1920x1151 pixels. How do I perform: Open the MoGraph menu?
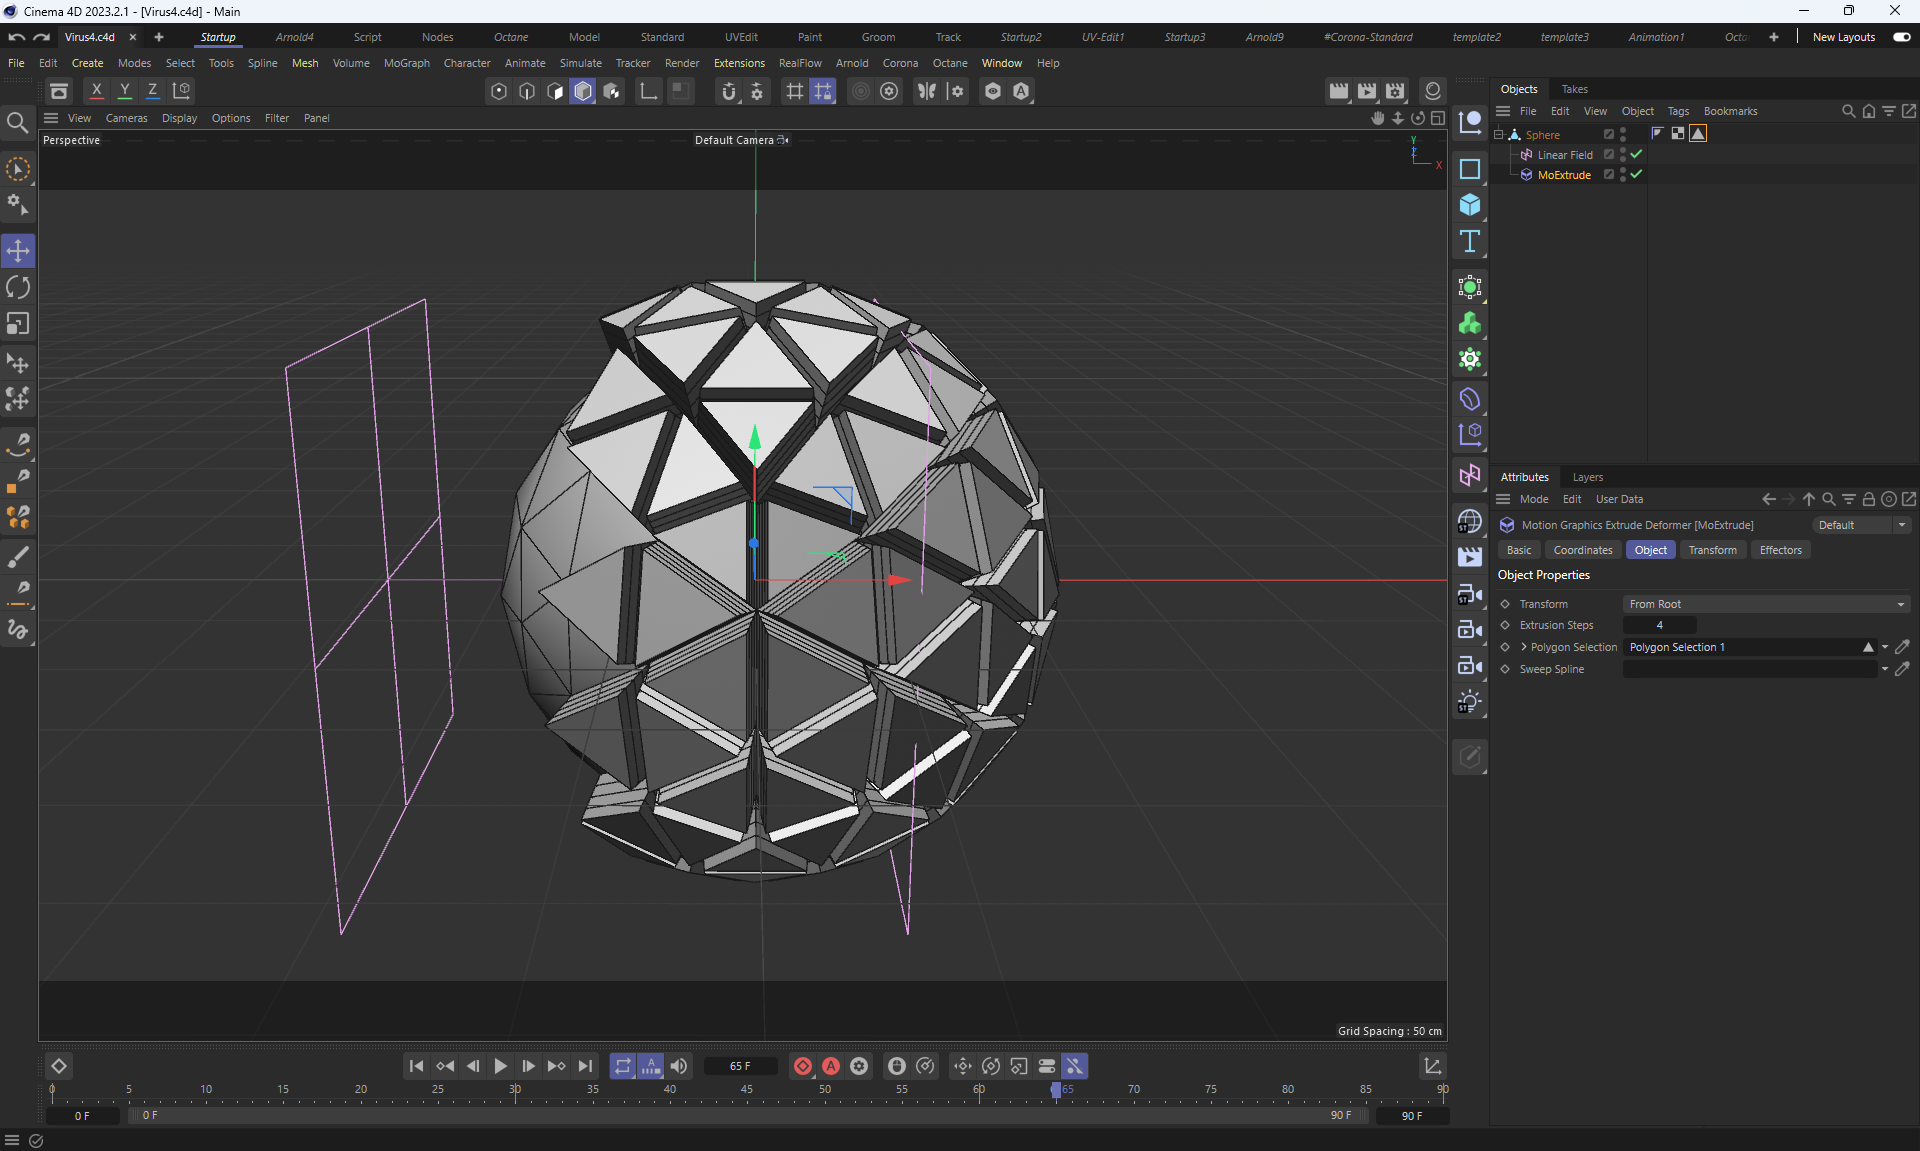pos(406,63)
